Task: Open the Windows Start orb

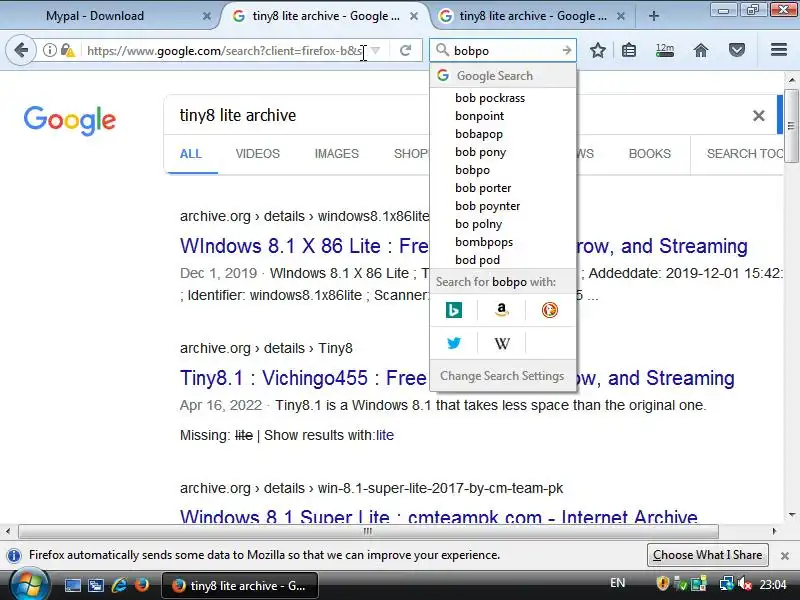Action: 29,585
